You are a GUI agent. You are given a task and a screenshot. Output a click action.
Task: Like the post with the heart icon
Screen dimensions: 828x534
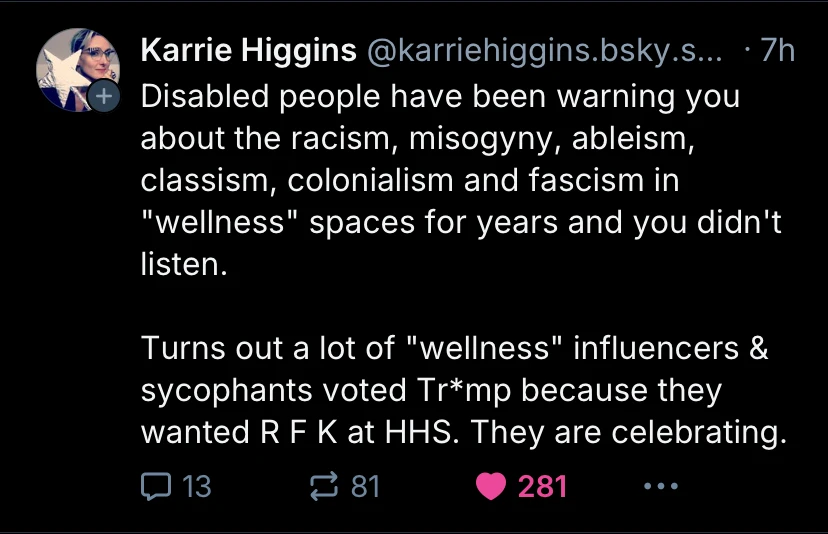tap(491, 486)
